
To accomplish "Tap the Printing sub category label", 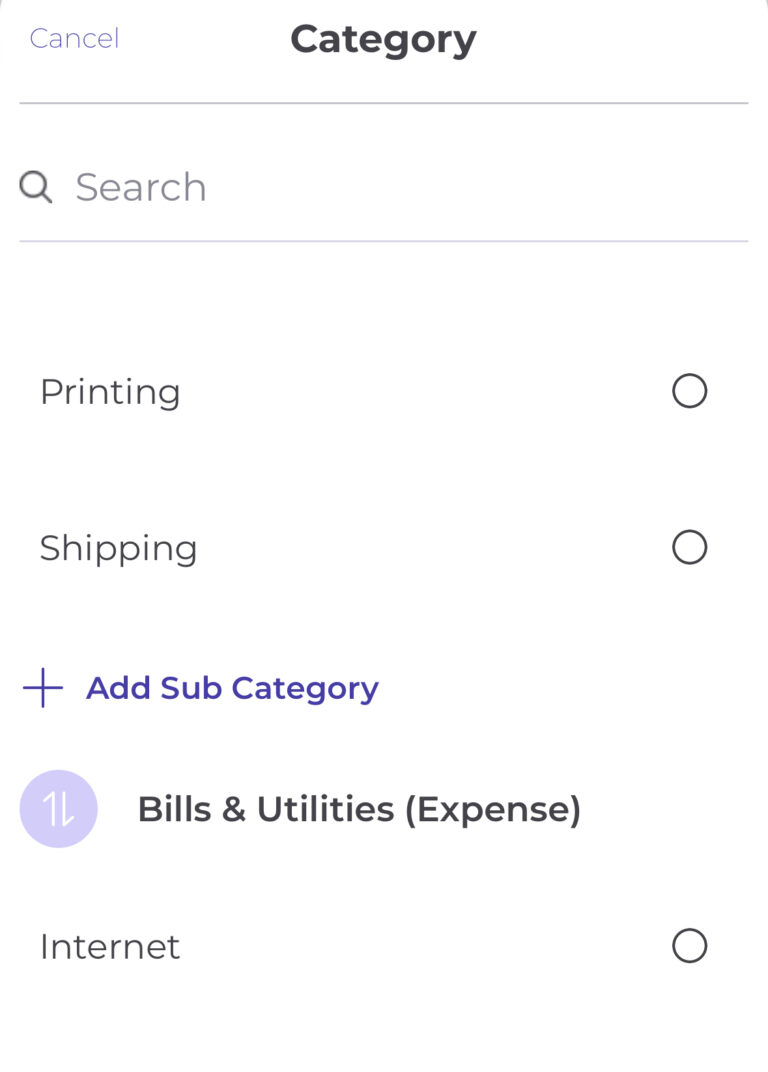I will click(x=110, y=392).
